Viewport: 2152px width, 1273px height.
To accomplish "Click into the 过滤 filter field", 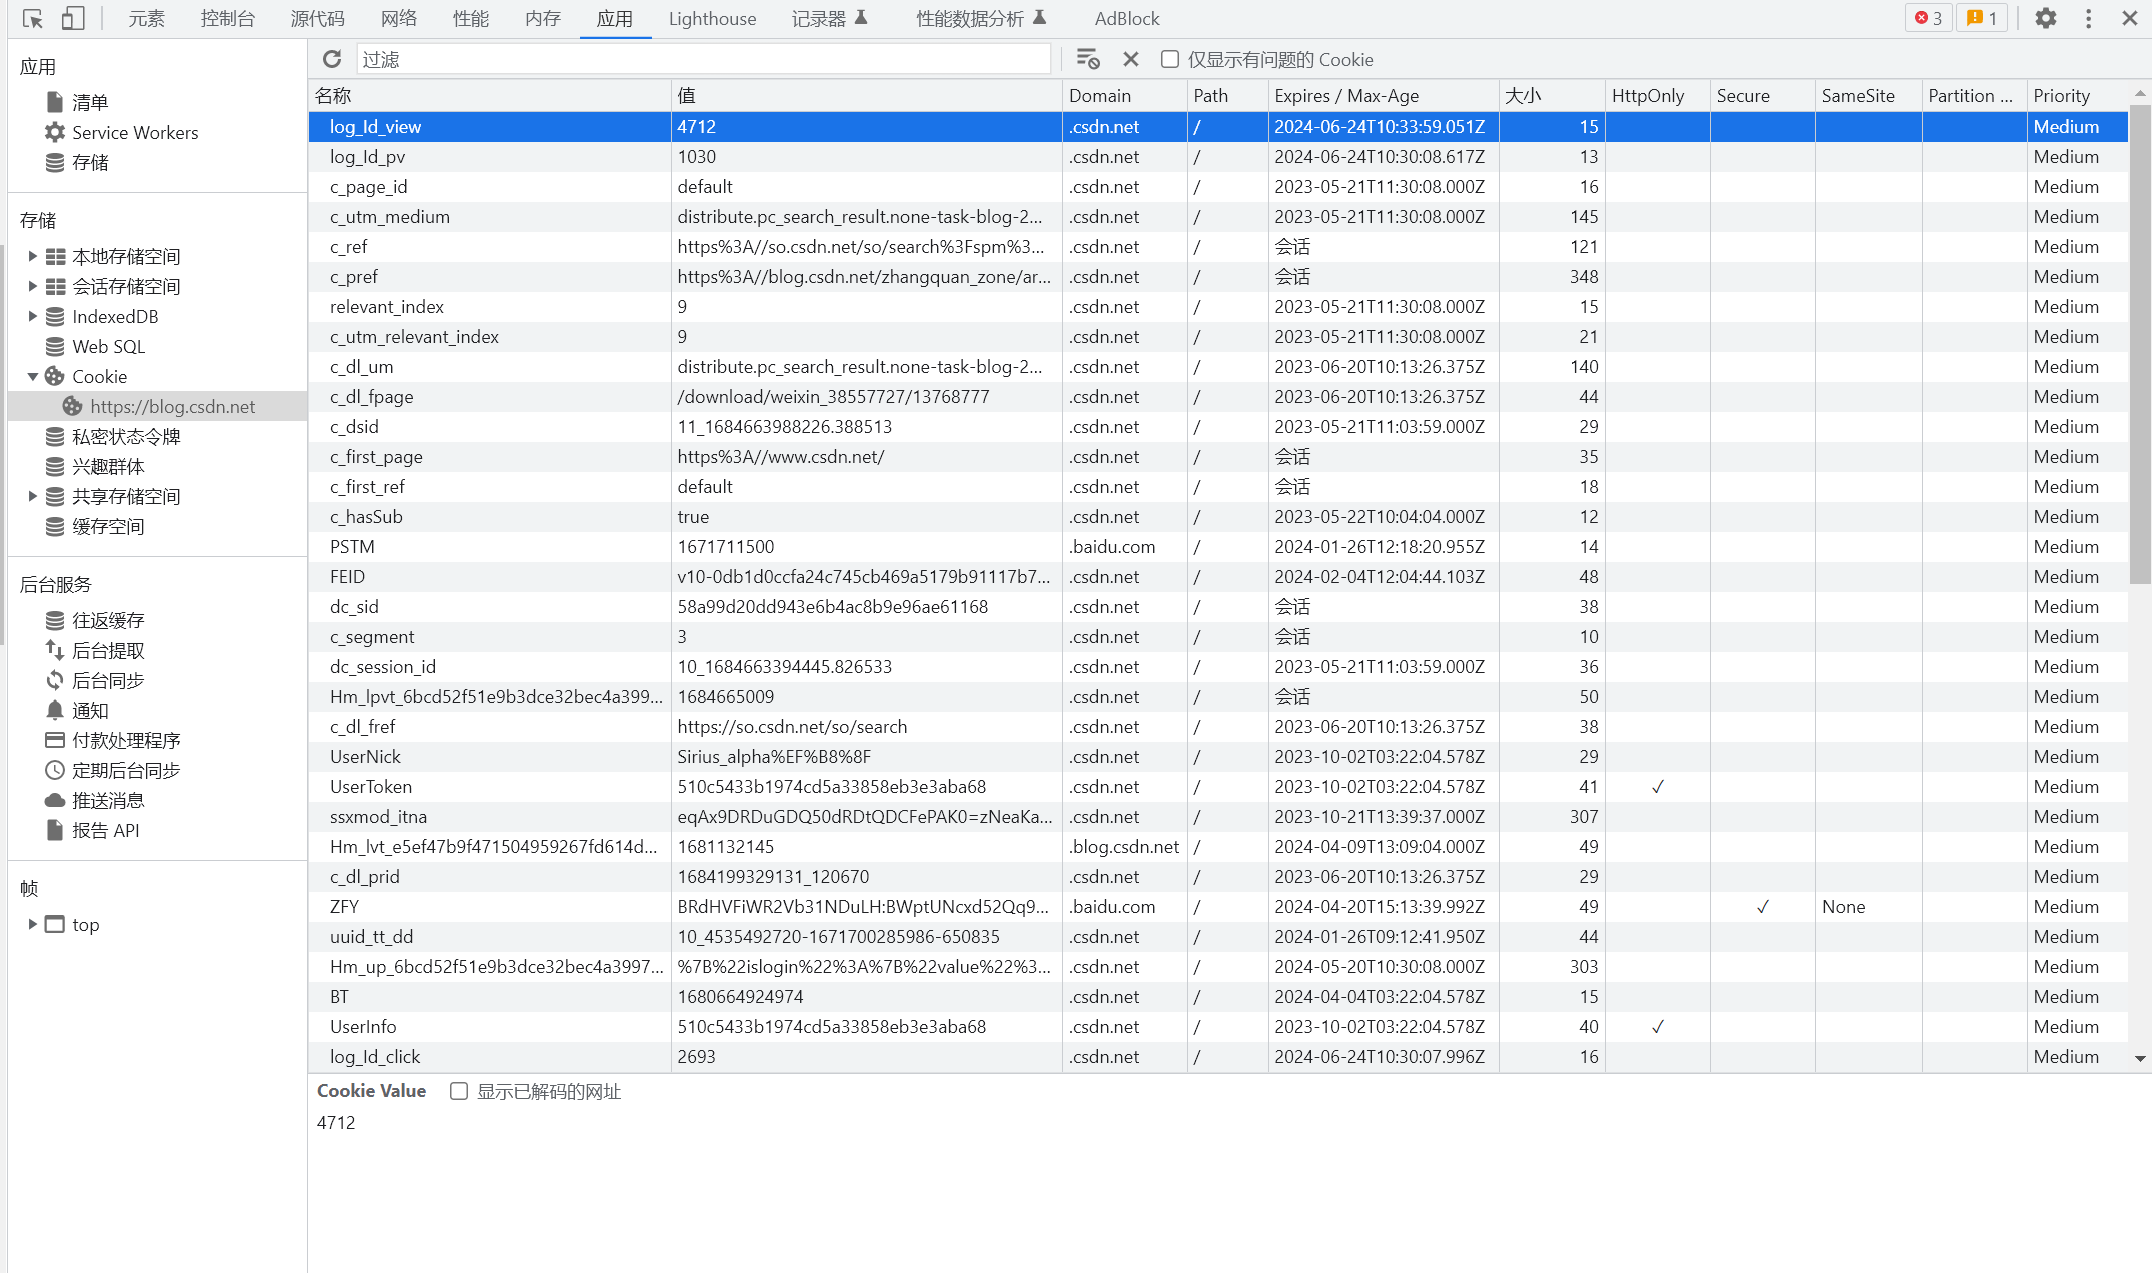I will tap(702, 59).
